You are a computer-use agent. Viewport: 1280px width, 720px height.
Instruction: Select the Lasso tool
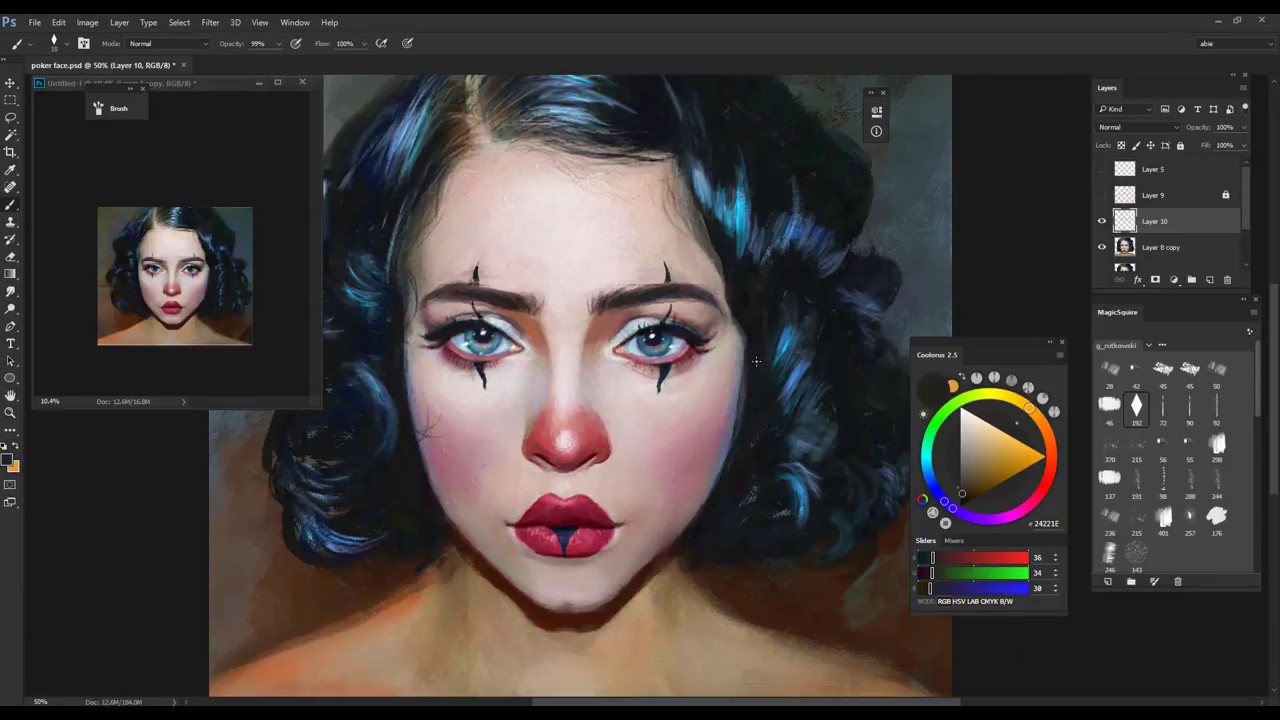pos(10,117)
